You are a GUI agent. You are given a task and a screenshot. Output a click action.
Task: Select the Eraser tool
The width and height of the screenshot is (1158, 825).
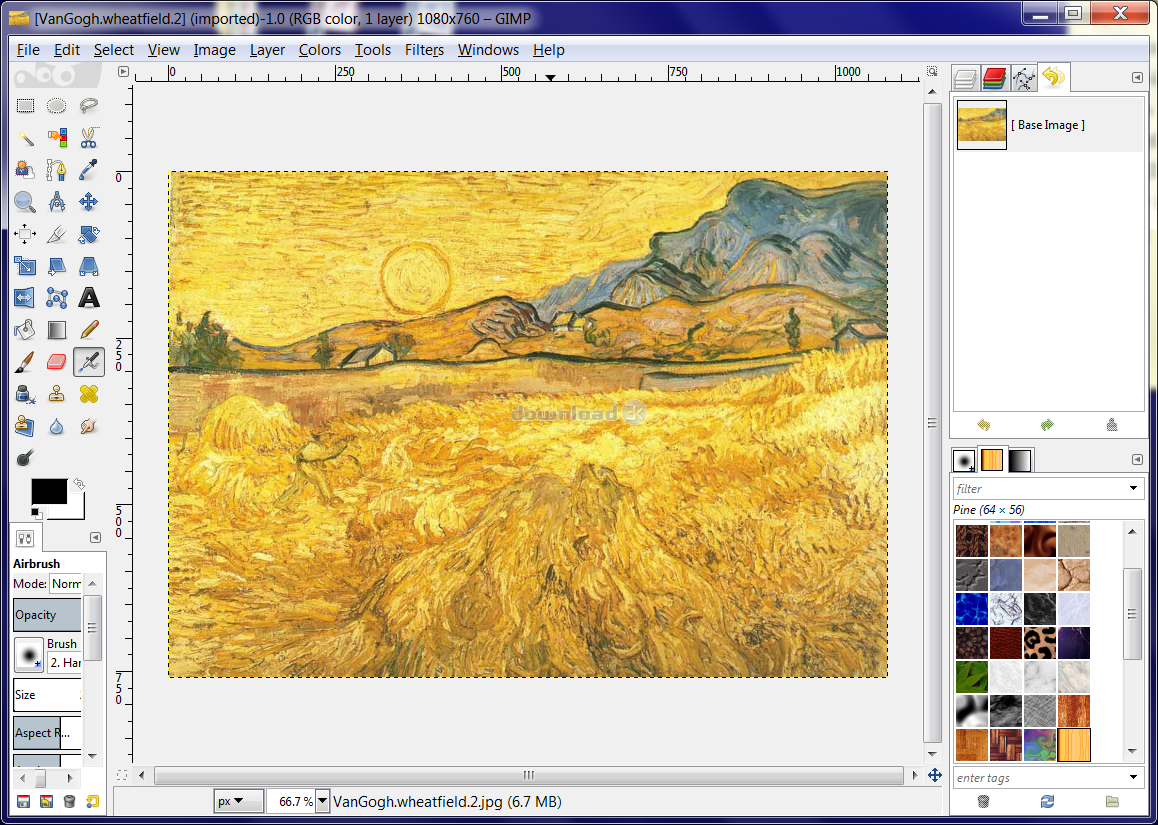56,361
